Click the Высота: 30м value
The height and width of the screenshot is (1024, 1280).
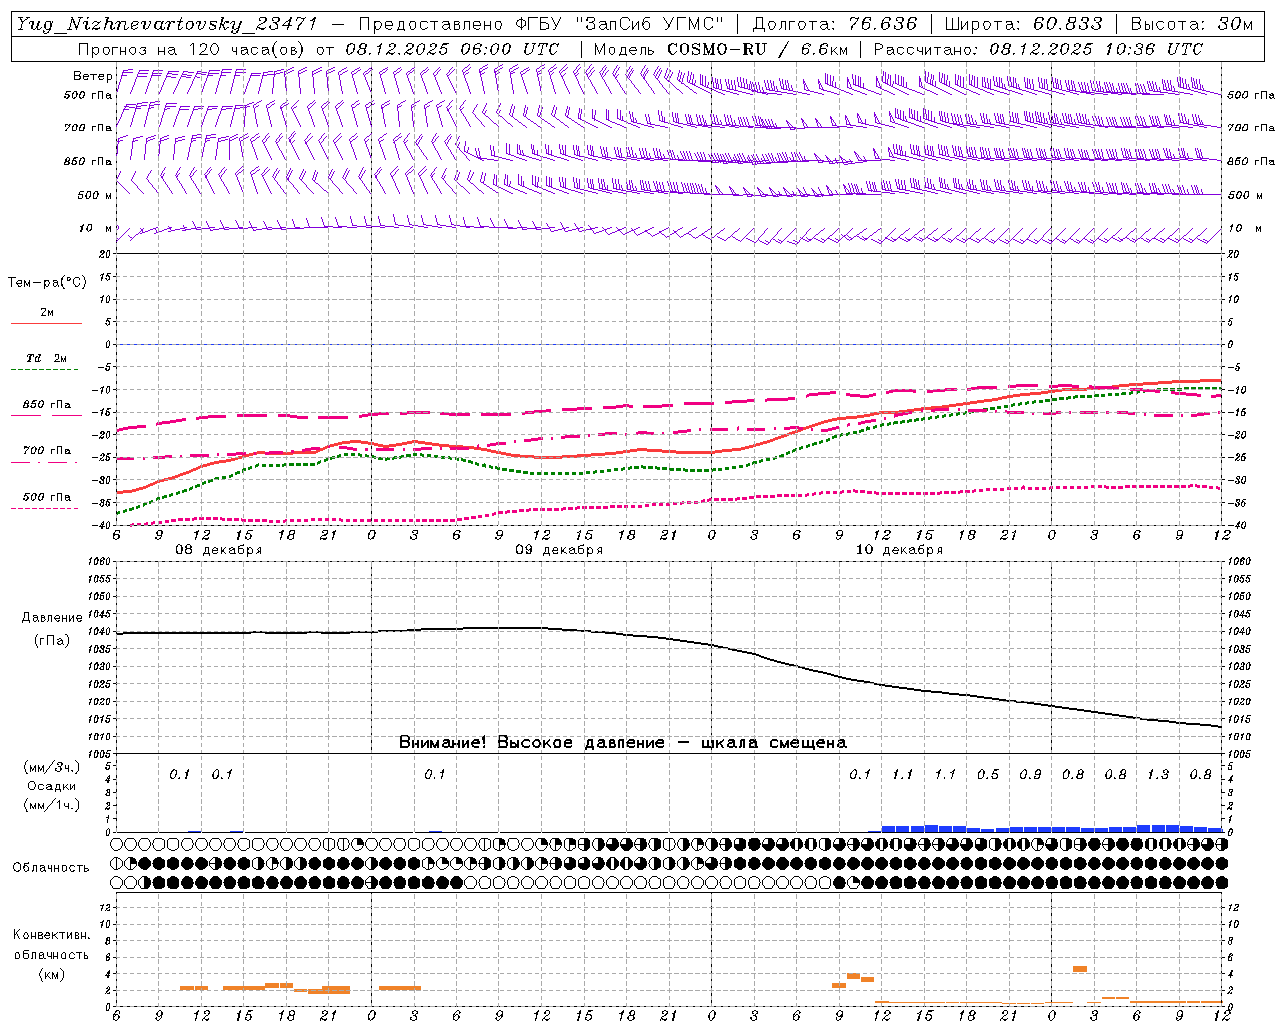coord(1192,24)
